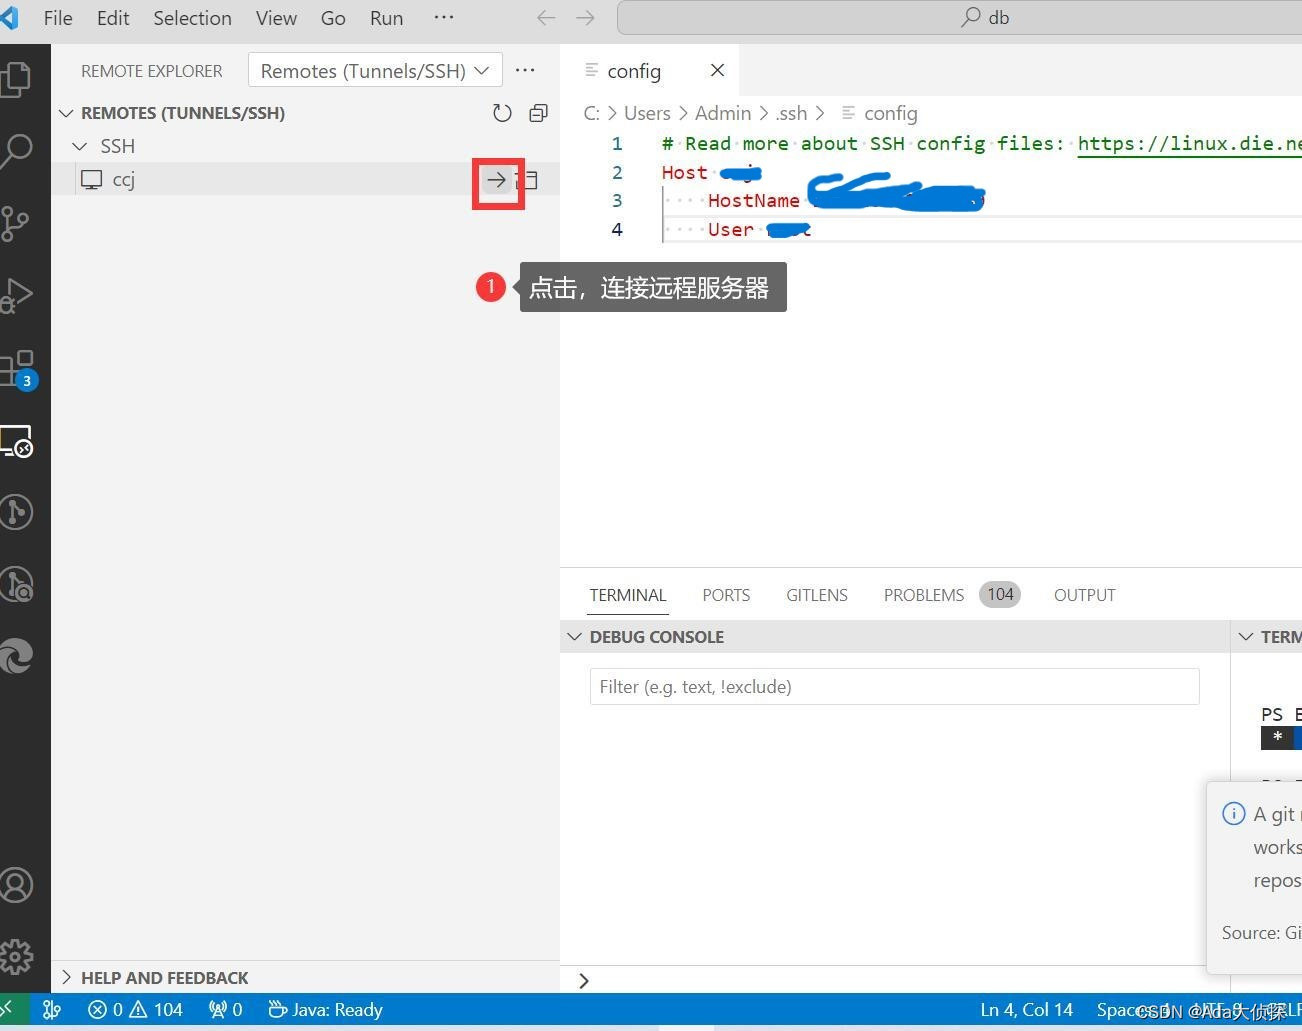Open the Search view in activity bar
This screenshot has width=1302, height=1031.
pyautogui.click(x=15, y=151)
